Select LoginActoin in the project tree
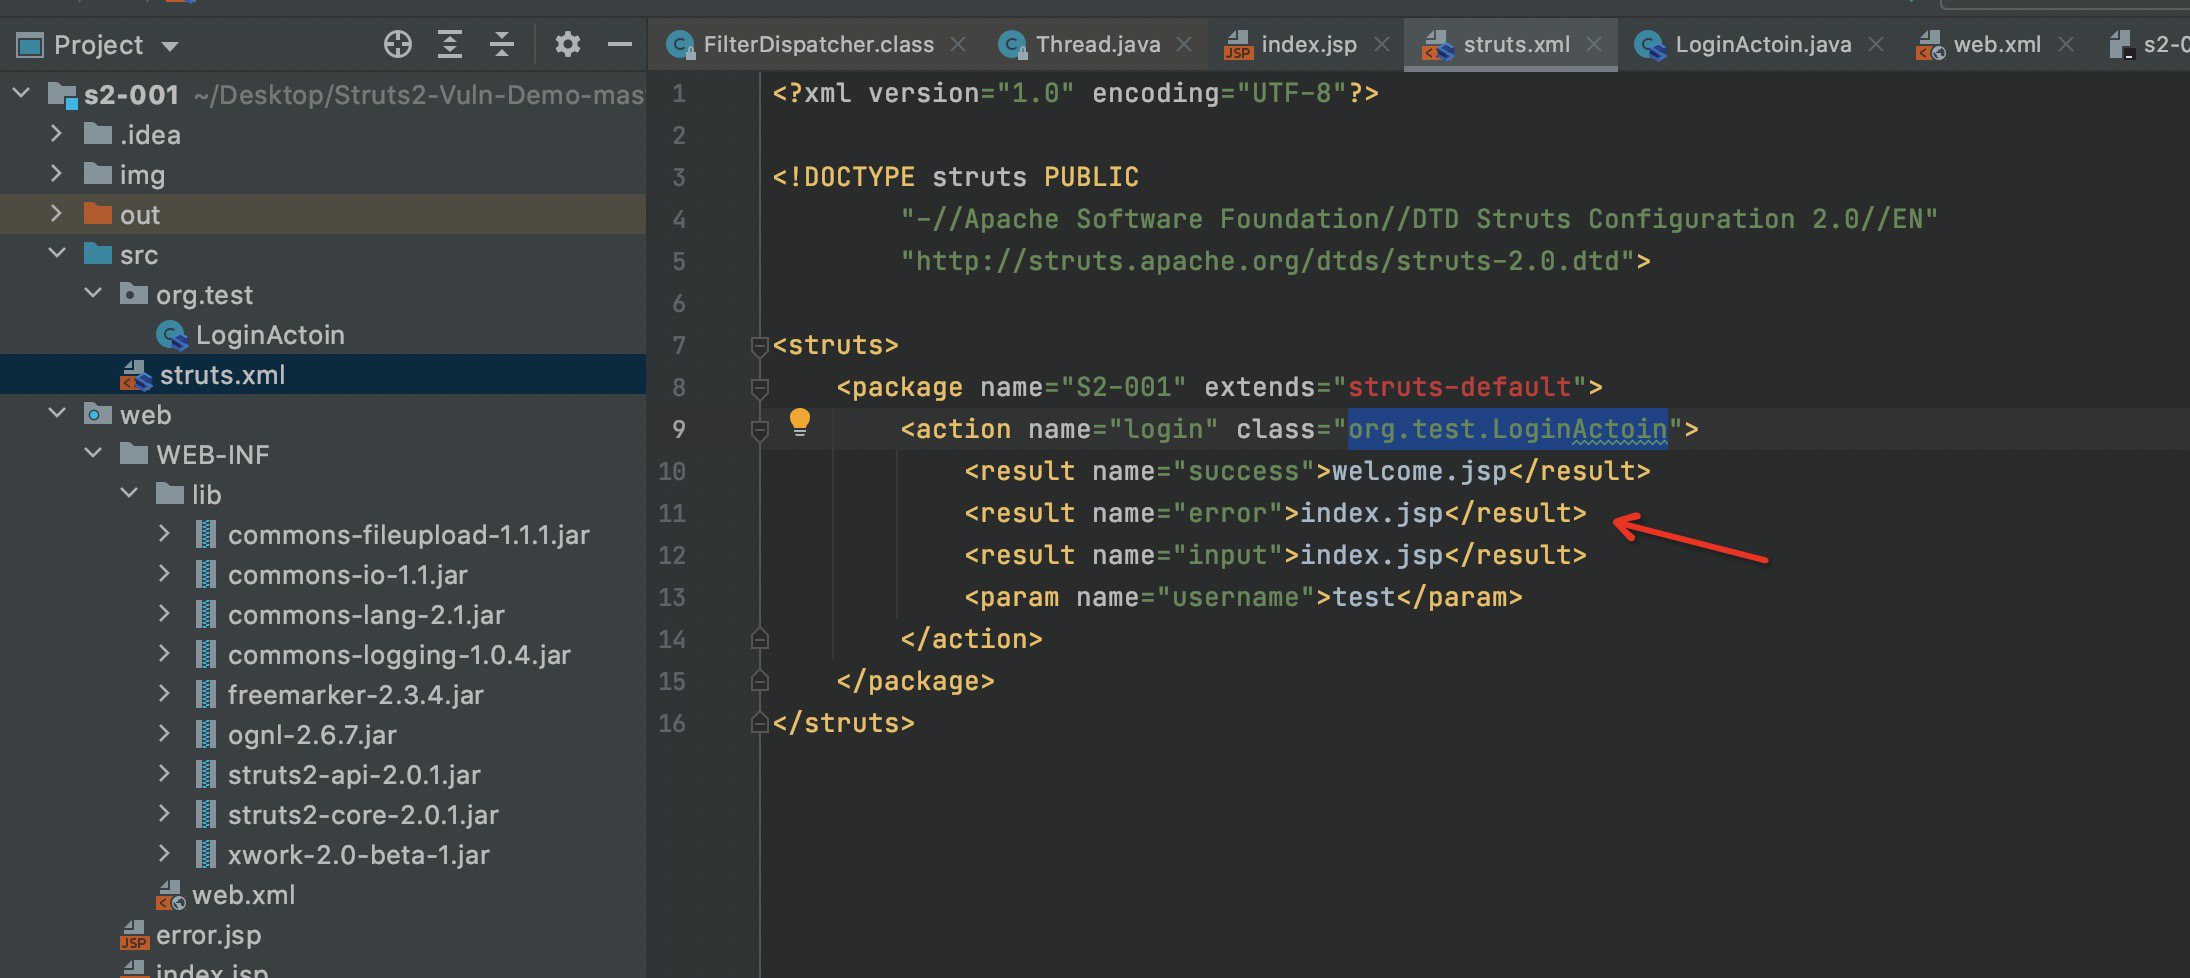 pos(270,335)
